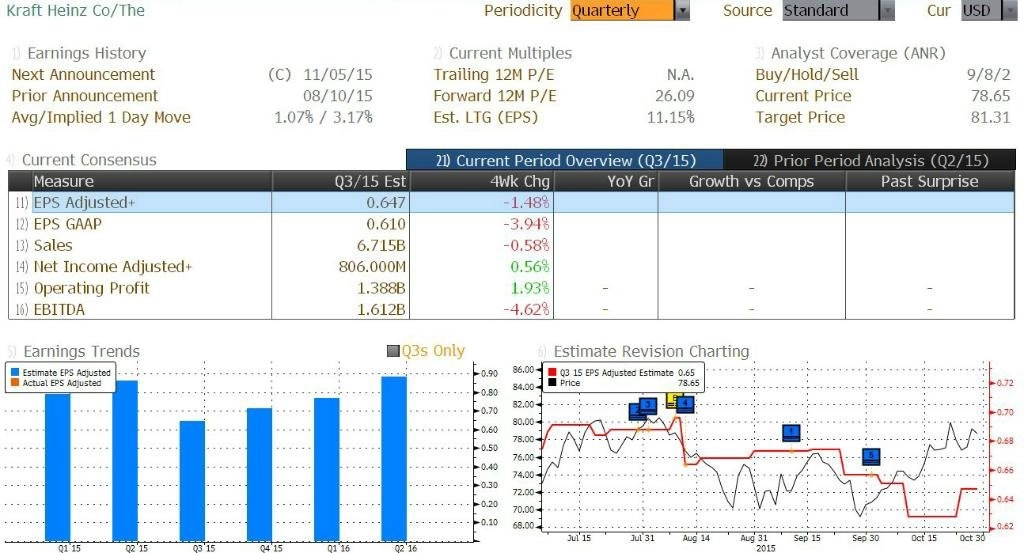
Task: Click the Q1 16 estimate bar
Action: (327, 469)
